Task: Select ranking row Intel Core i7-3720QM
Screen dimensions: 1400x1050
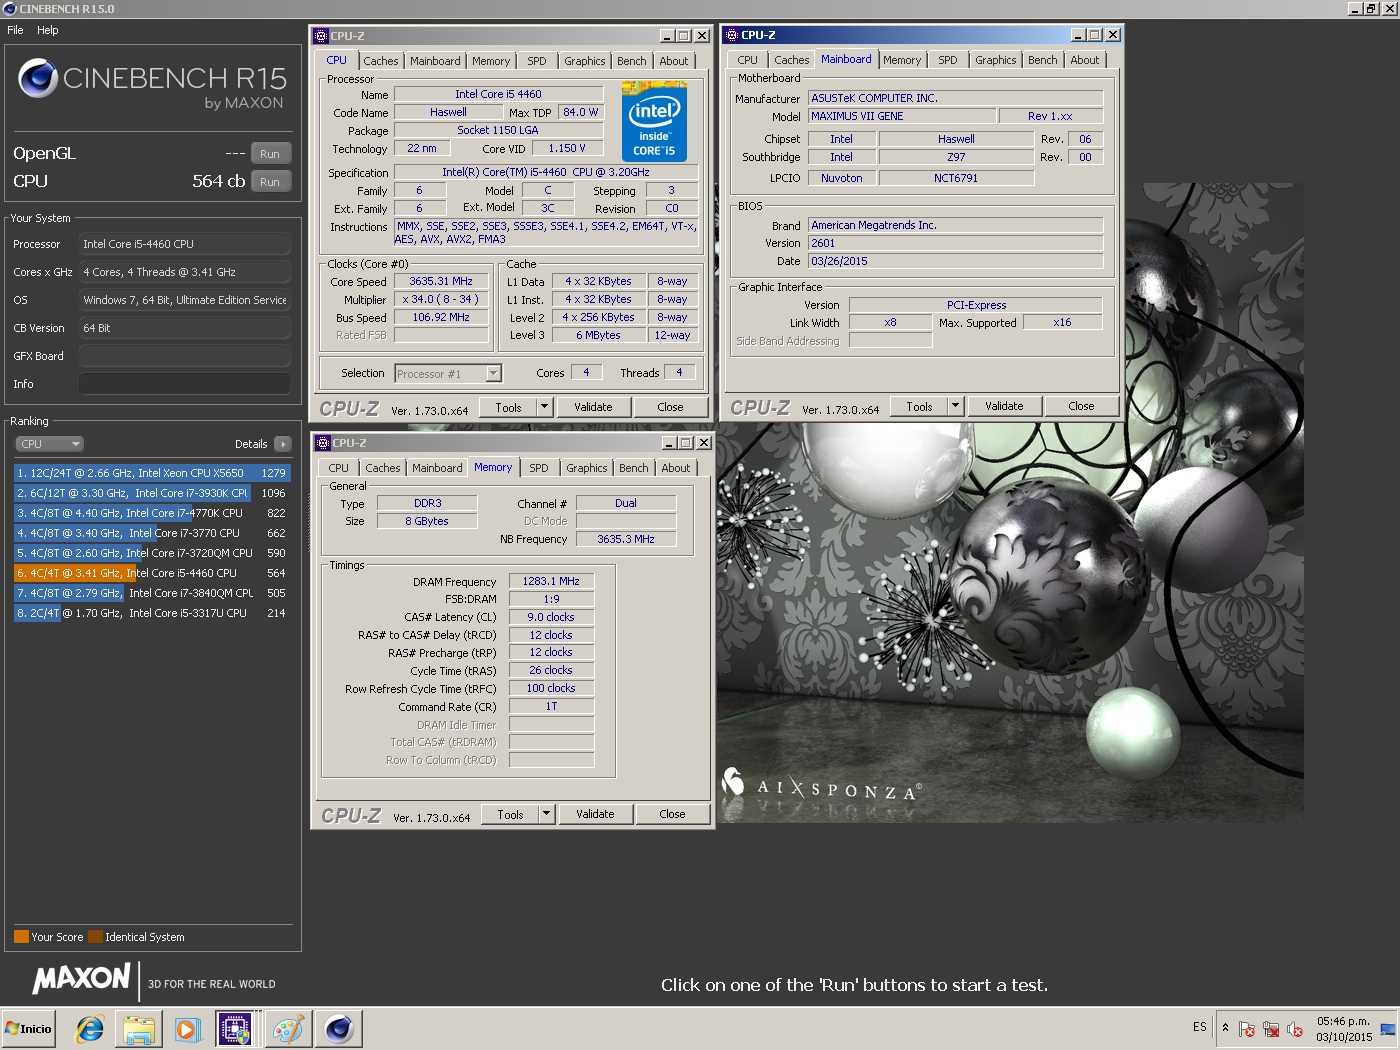Action: [x=152, y=553]
